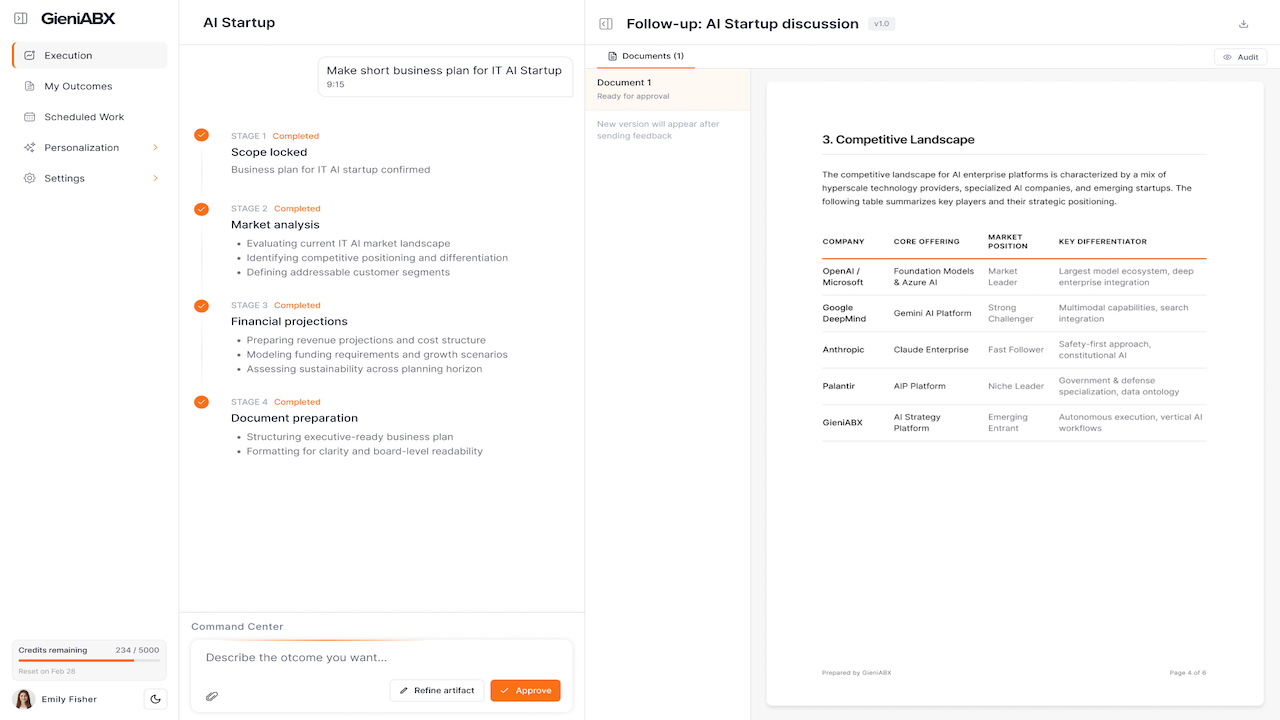Focus the Command Center outcome input

coord(381,658)
